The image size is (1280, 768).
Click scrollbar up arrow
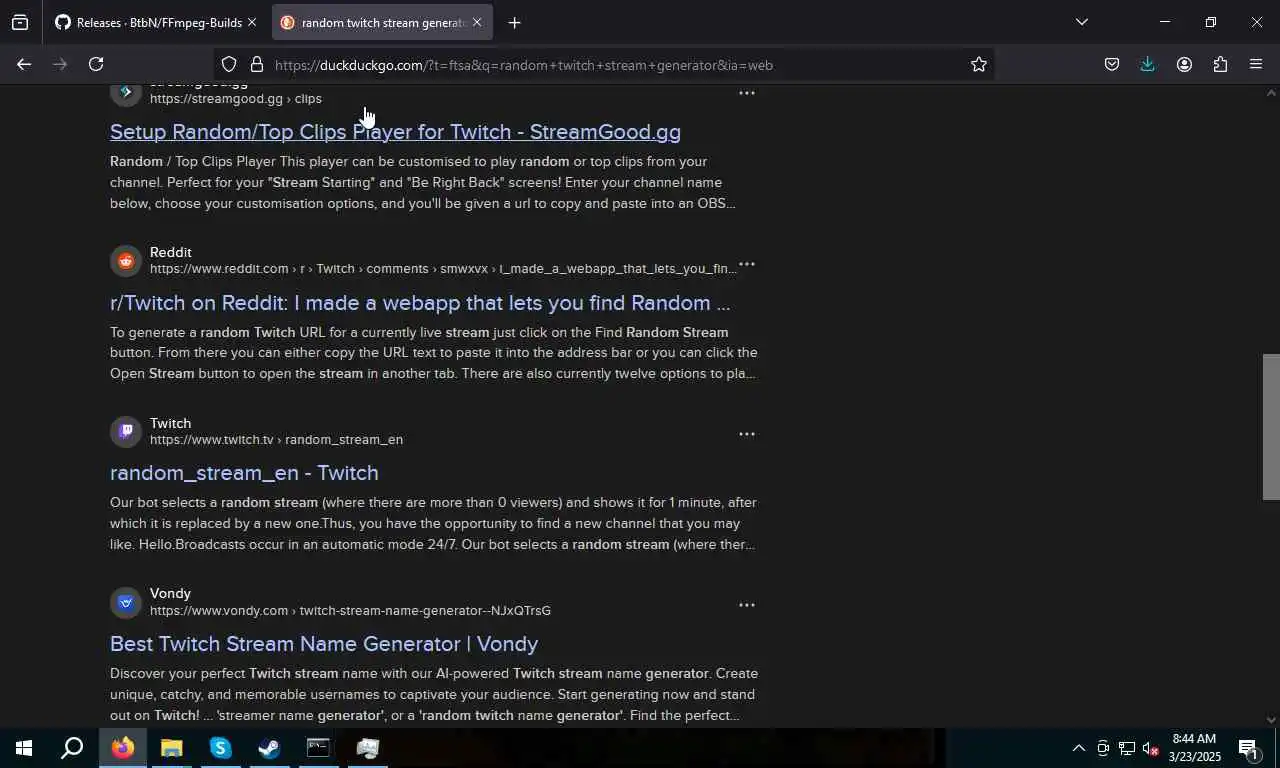click(x=1271, y=93)
